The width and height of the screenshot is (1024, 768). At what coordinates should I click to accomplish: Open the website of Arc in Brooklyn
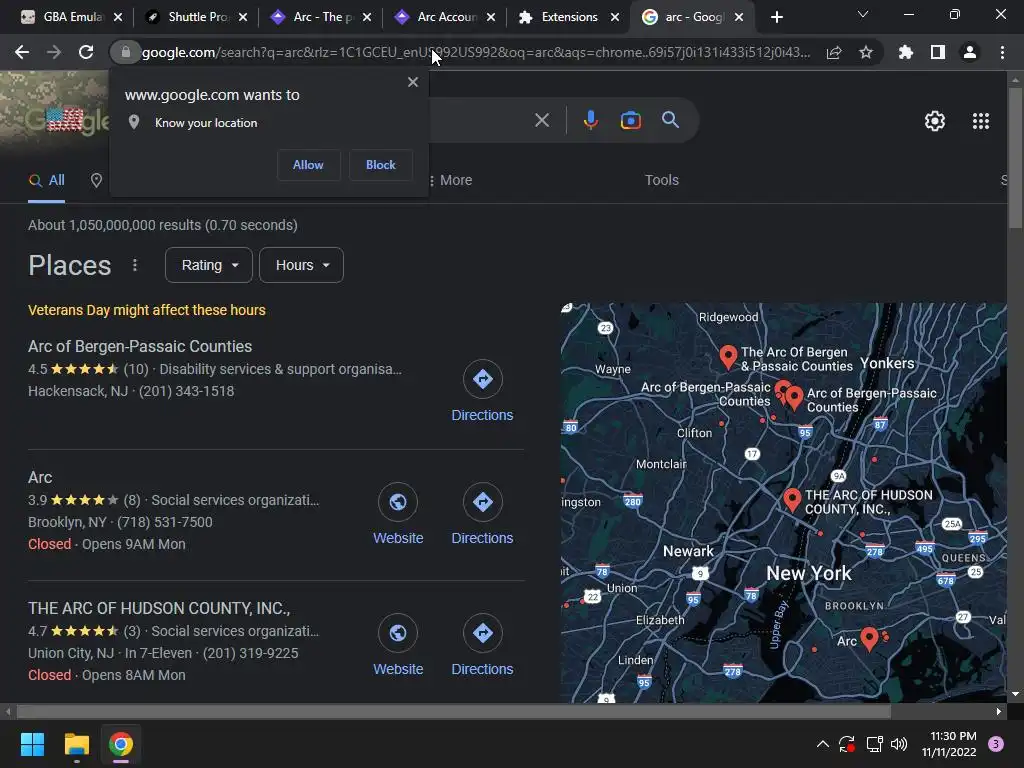[x=398, y=514]
